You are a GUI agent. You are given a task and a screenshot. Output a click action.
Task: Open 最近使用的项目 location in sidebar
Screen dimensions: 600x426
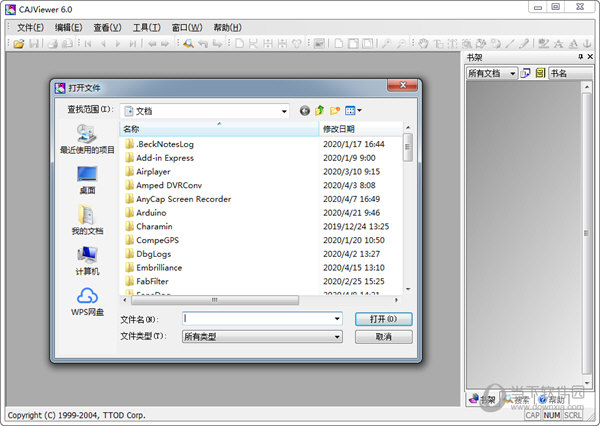pos(87,139)
